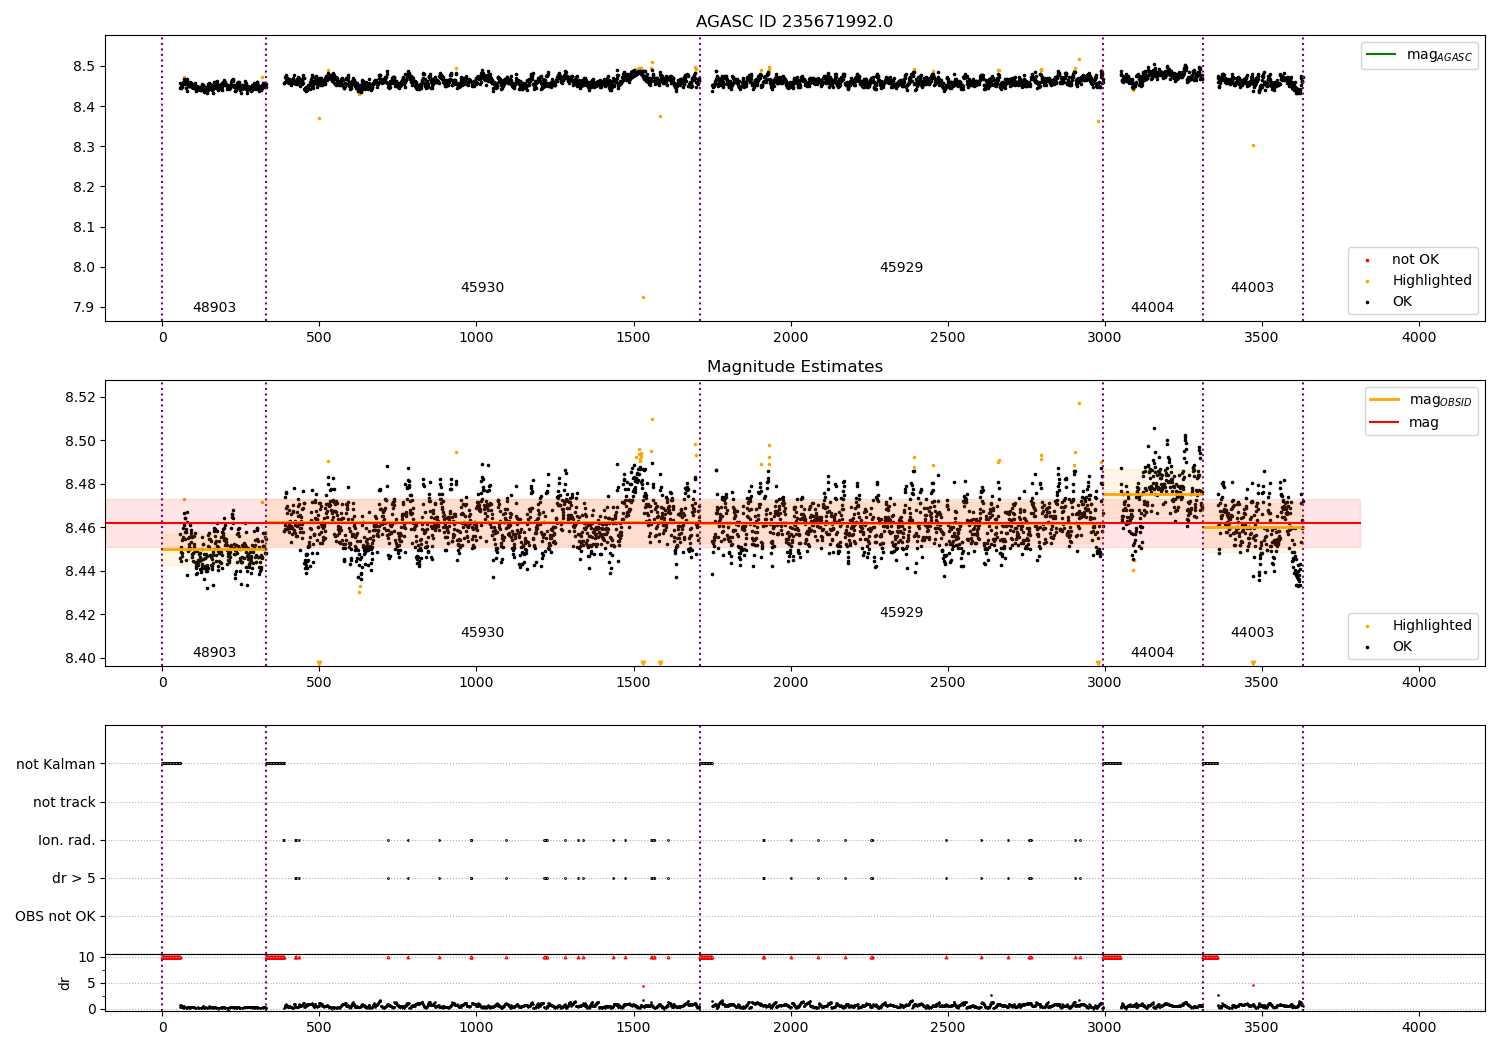Select the "not OK" legend entry
The height and width of the screenshot is (1050, 1500).
point(1415,260)
